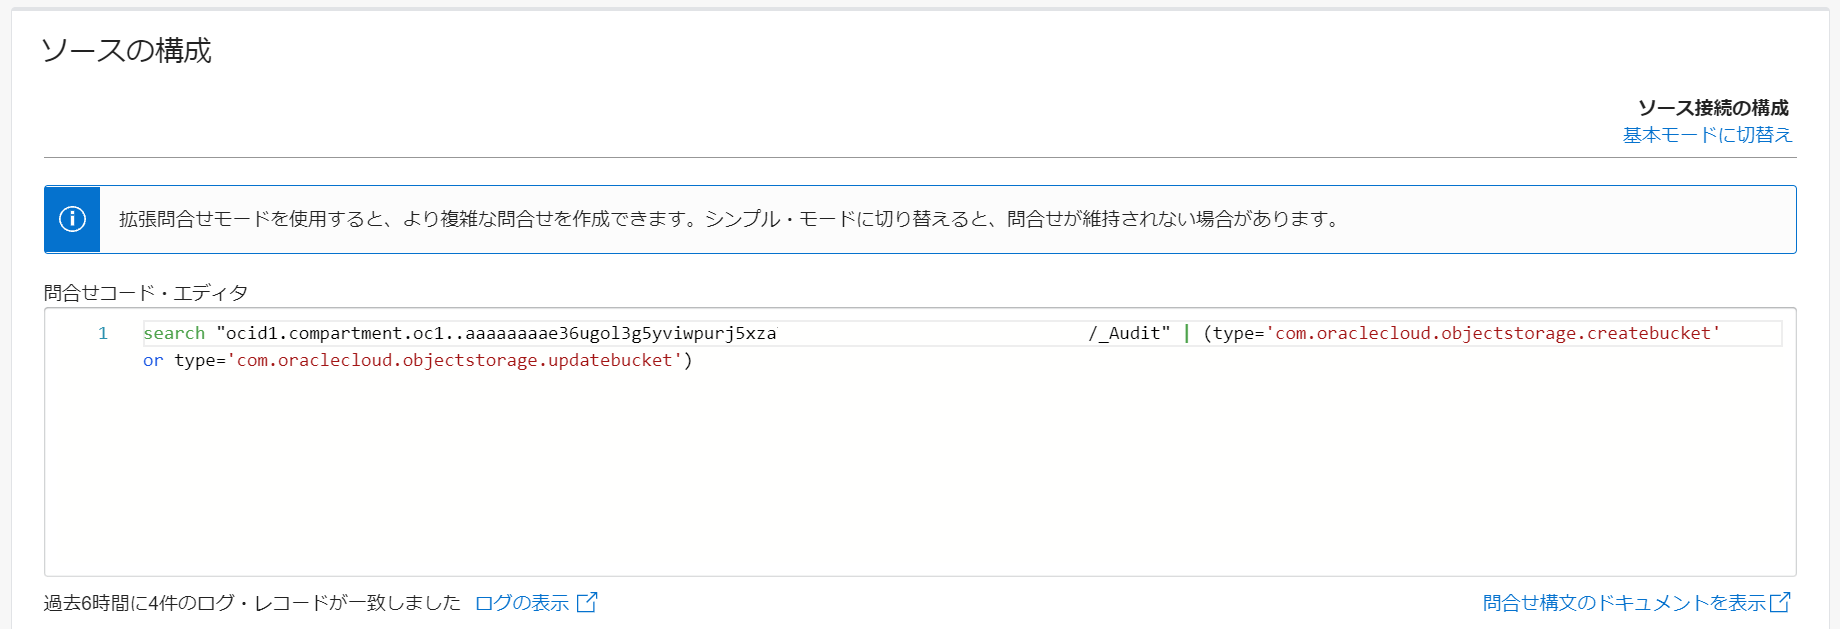The width and height of the screenshot is (1840, 629).
Task: Click the blue 'or' operator keyword
Action: click(x=153, y=360)
